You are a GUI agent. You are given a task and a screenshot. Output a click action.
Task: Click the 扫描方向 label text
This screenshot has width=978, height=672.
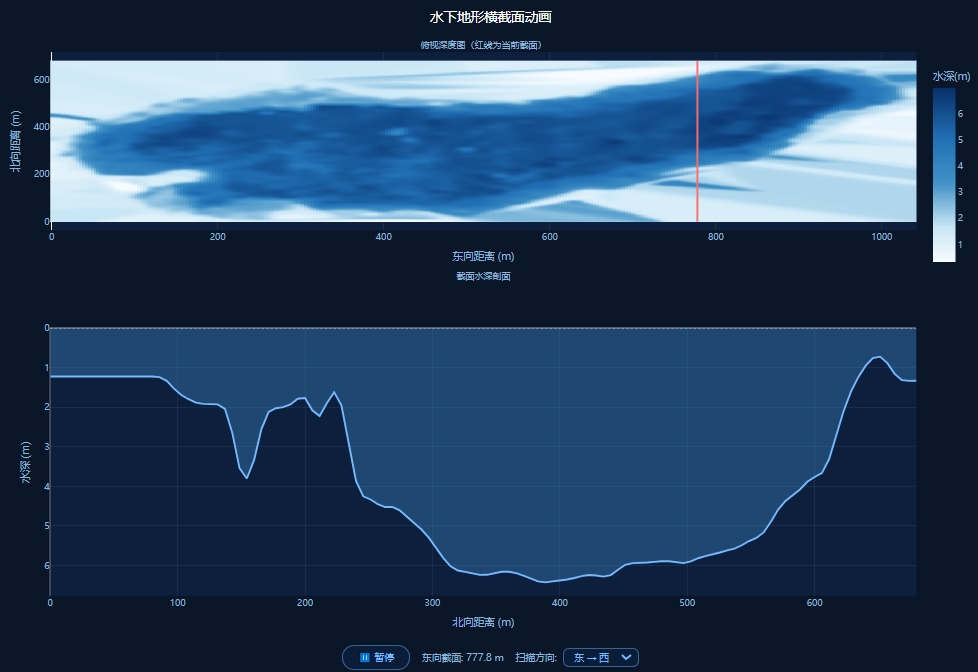point(536,657)
